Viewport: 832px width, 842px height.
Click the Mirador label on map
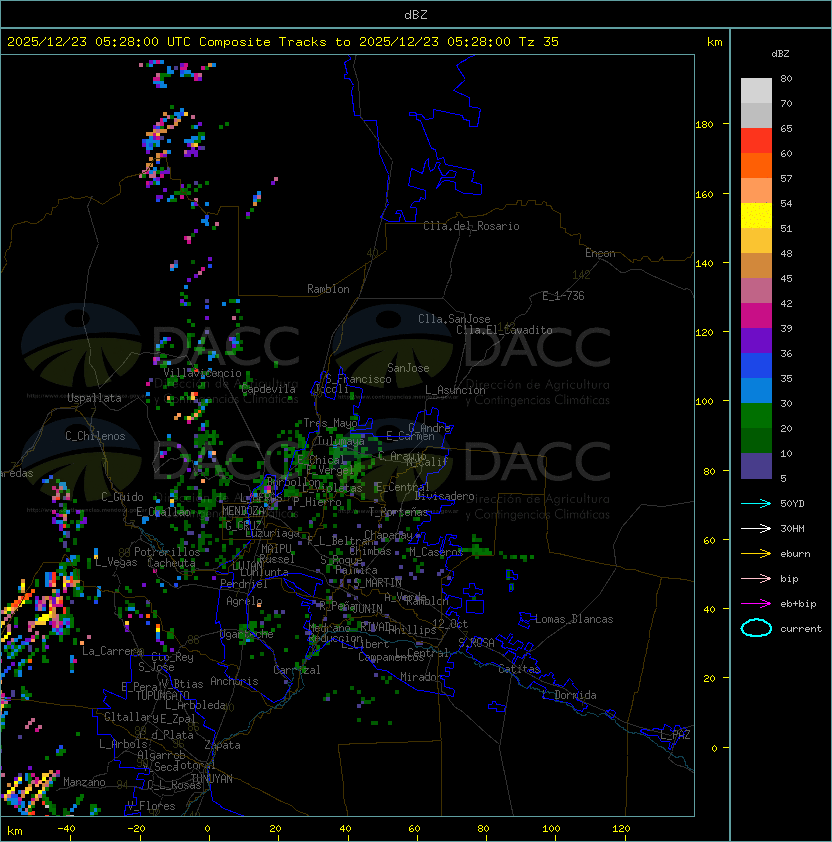pyautogui.click(x=422, y=677)
